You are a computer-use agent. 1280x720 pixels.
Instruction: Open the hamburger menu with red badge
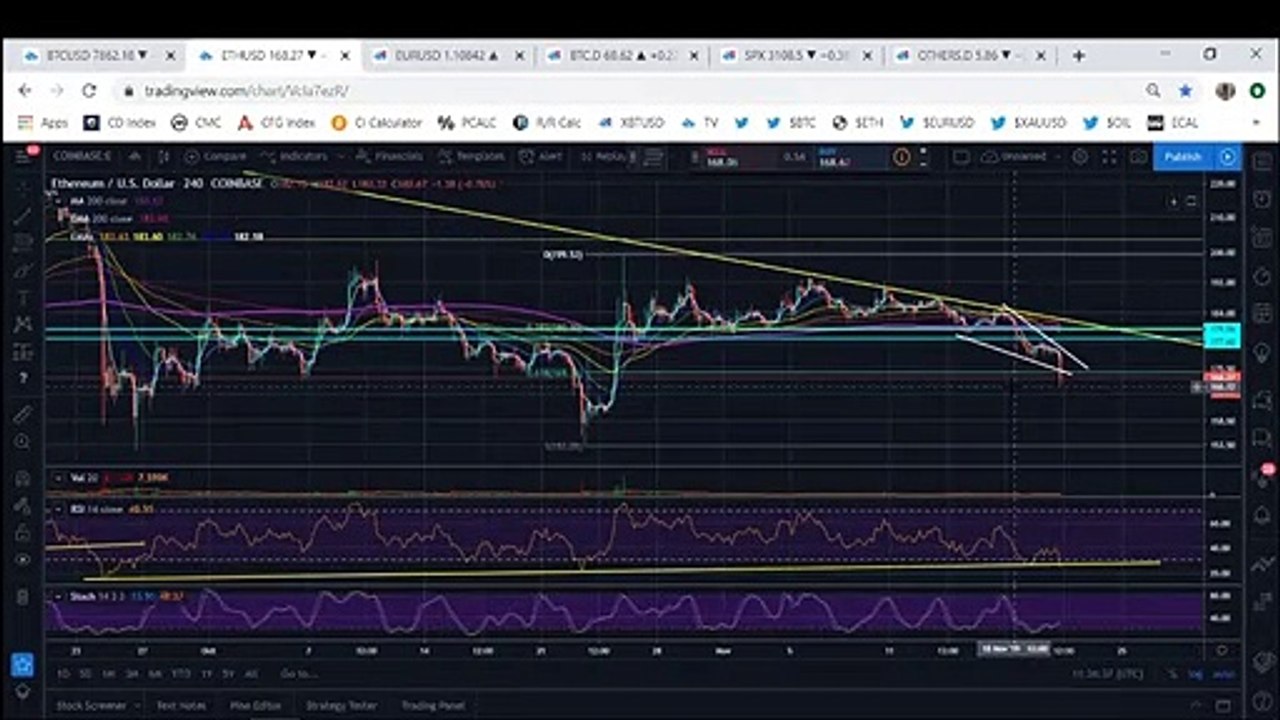tap(23, 157)
